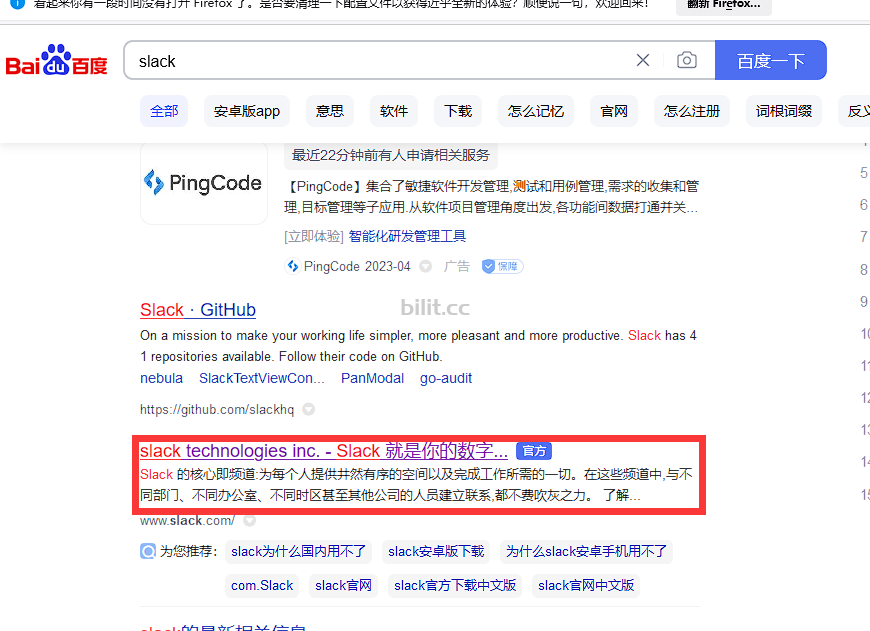The width and height of the screenshot is (870, 631).
Task: Click the 官方 official badge
Action: pyautogui.click(x=534, y=451)
